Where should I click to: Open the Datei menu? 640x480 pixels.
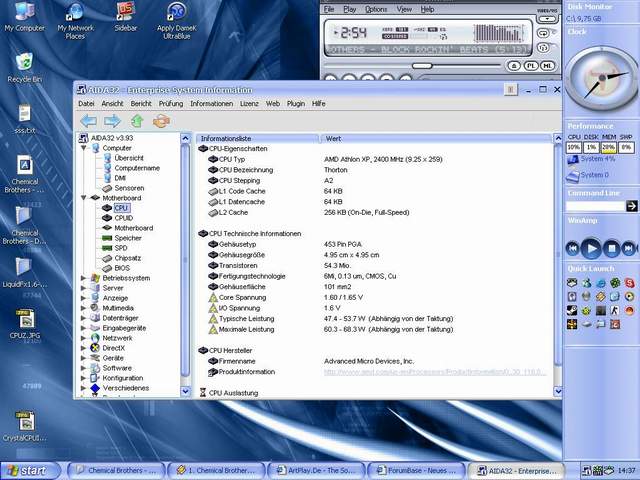coord(86,104)
